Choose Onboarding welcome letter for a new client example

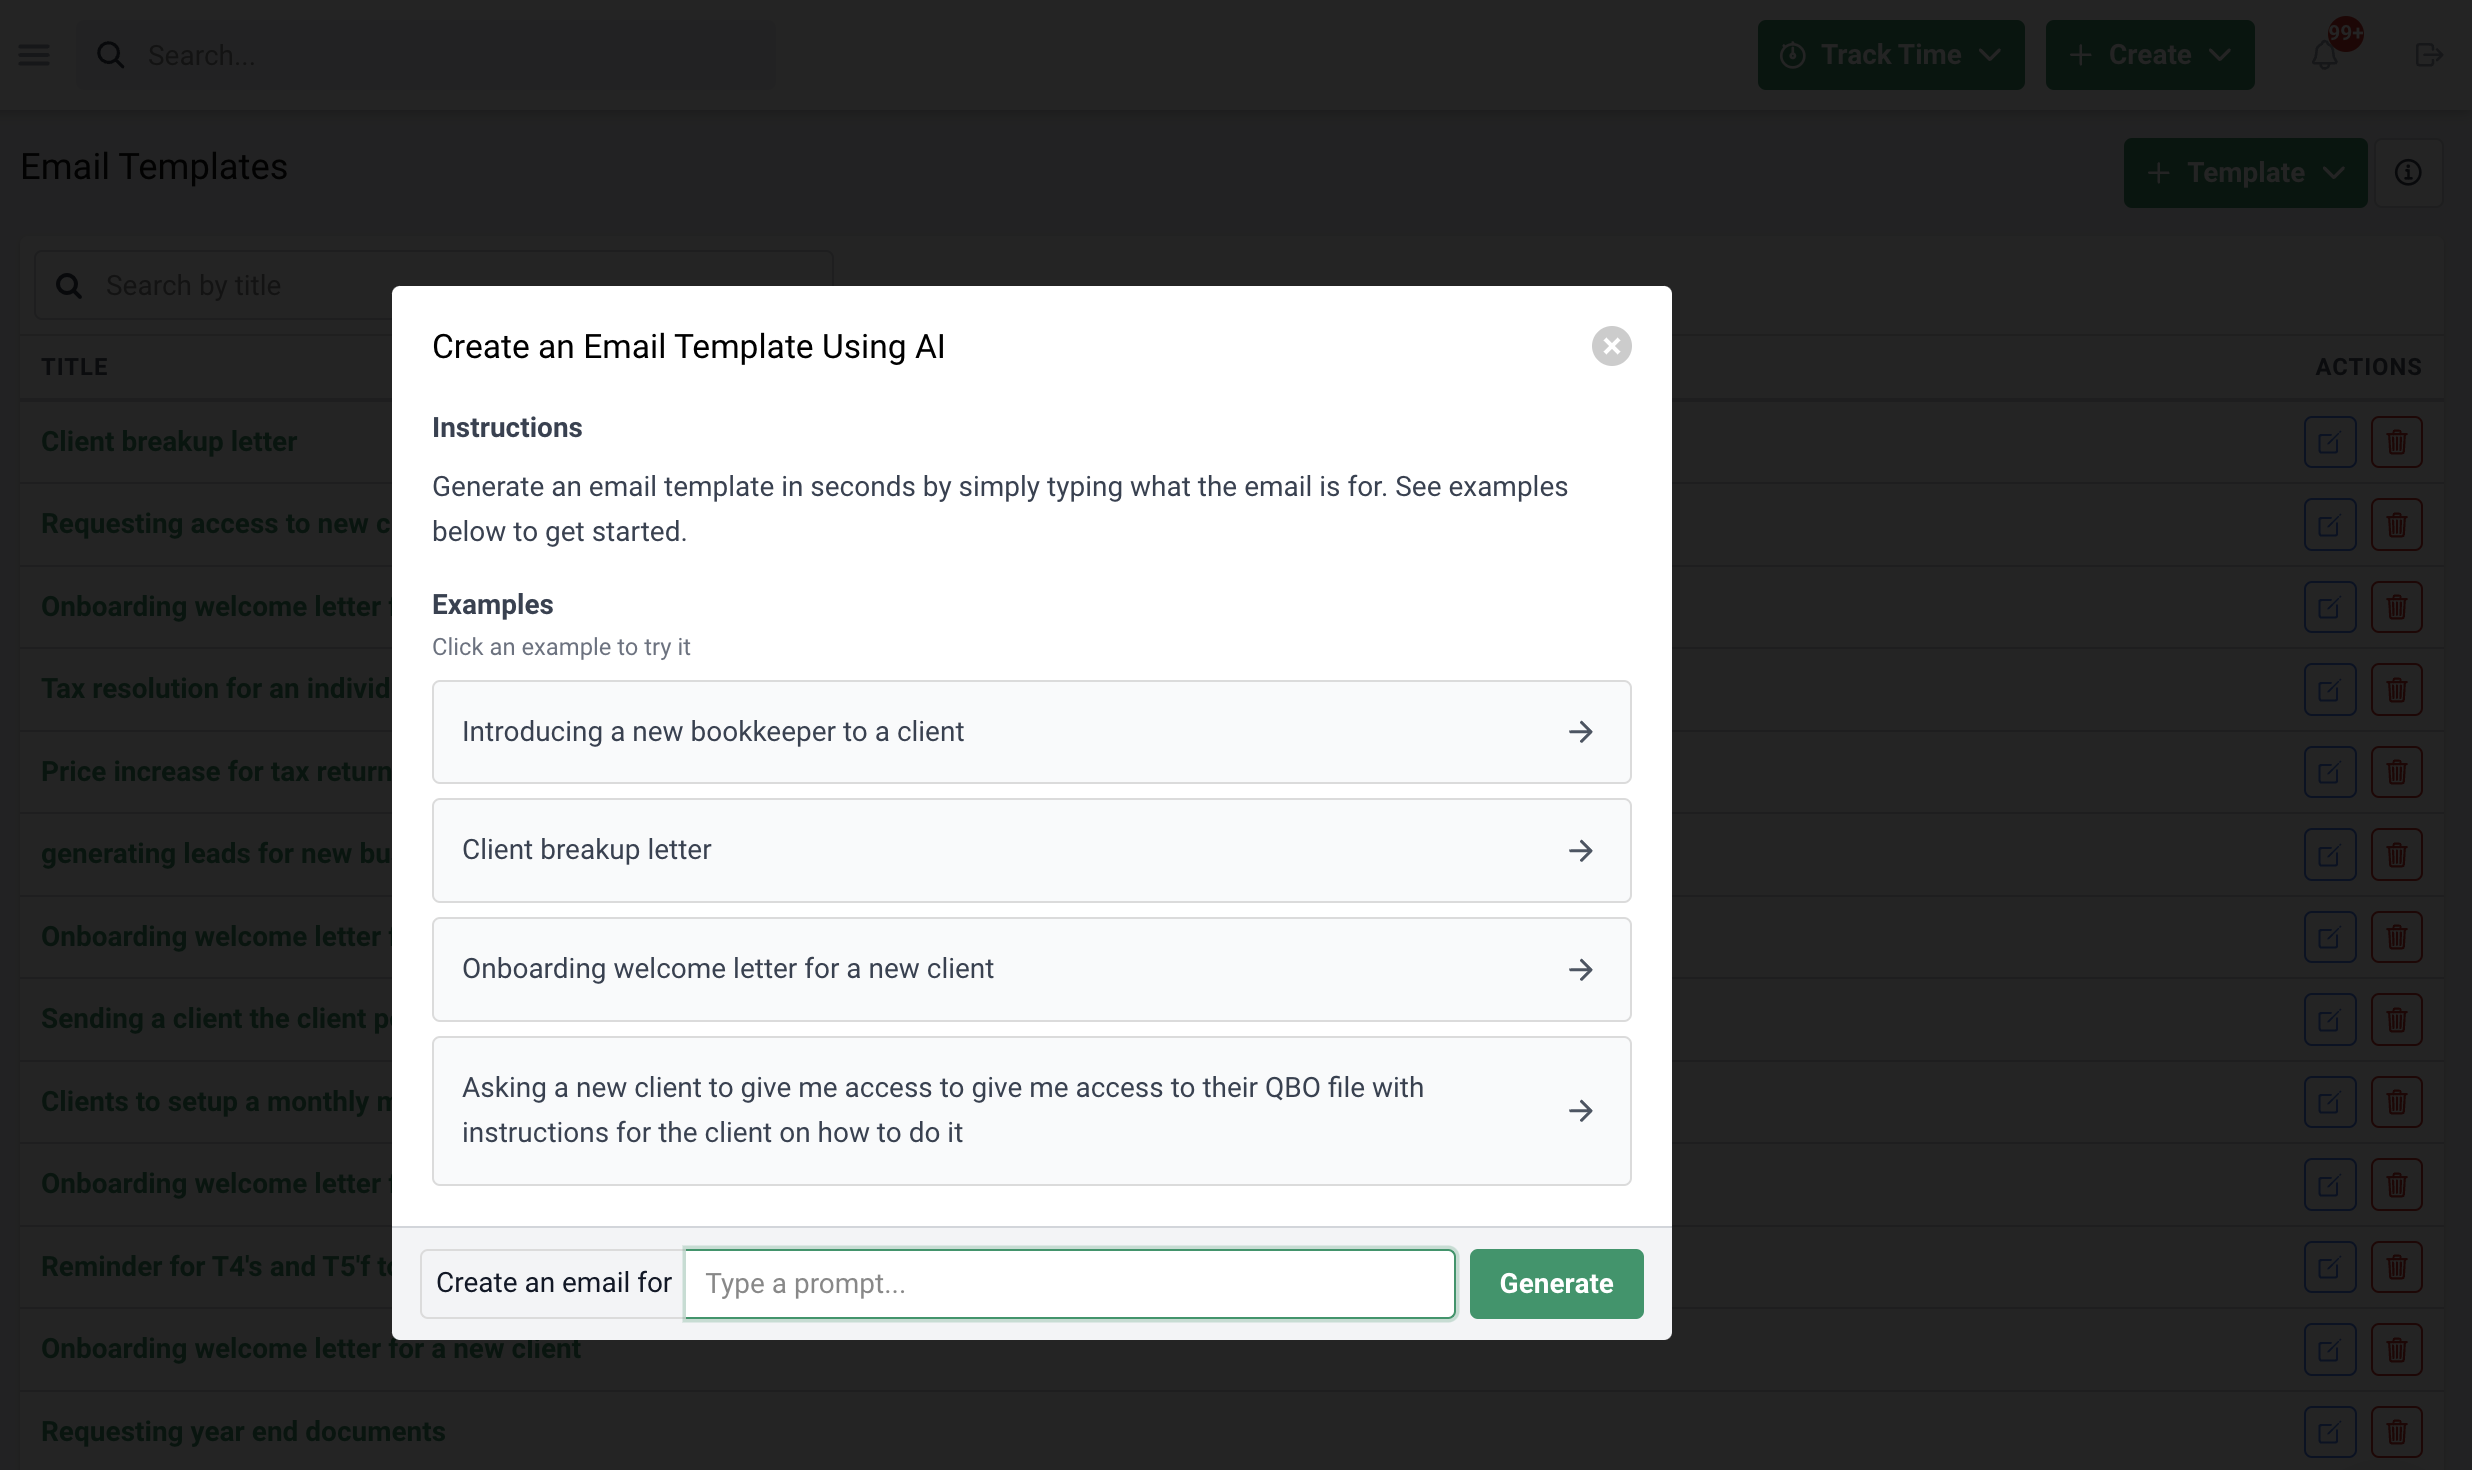(1031, 969)
